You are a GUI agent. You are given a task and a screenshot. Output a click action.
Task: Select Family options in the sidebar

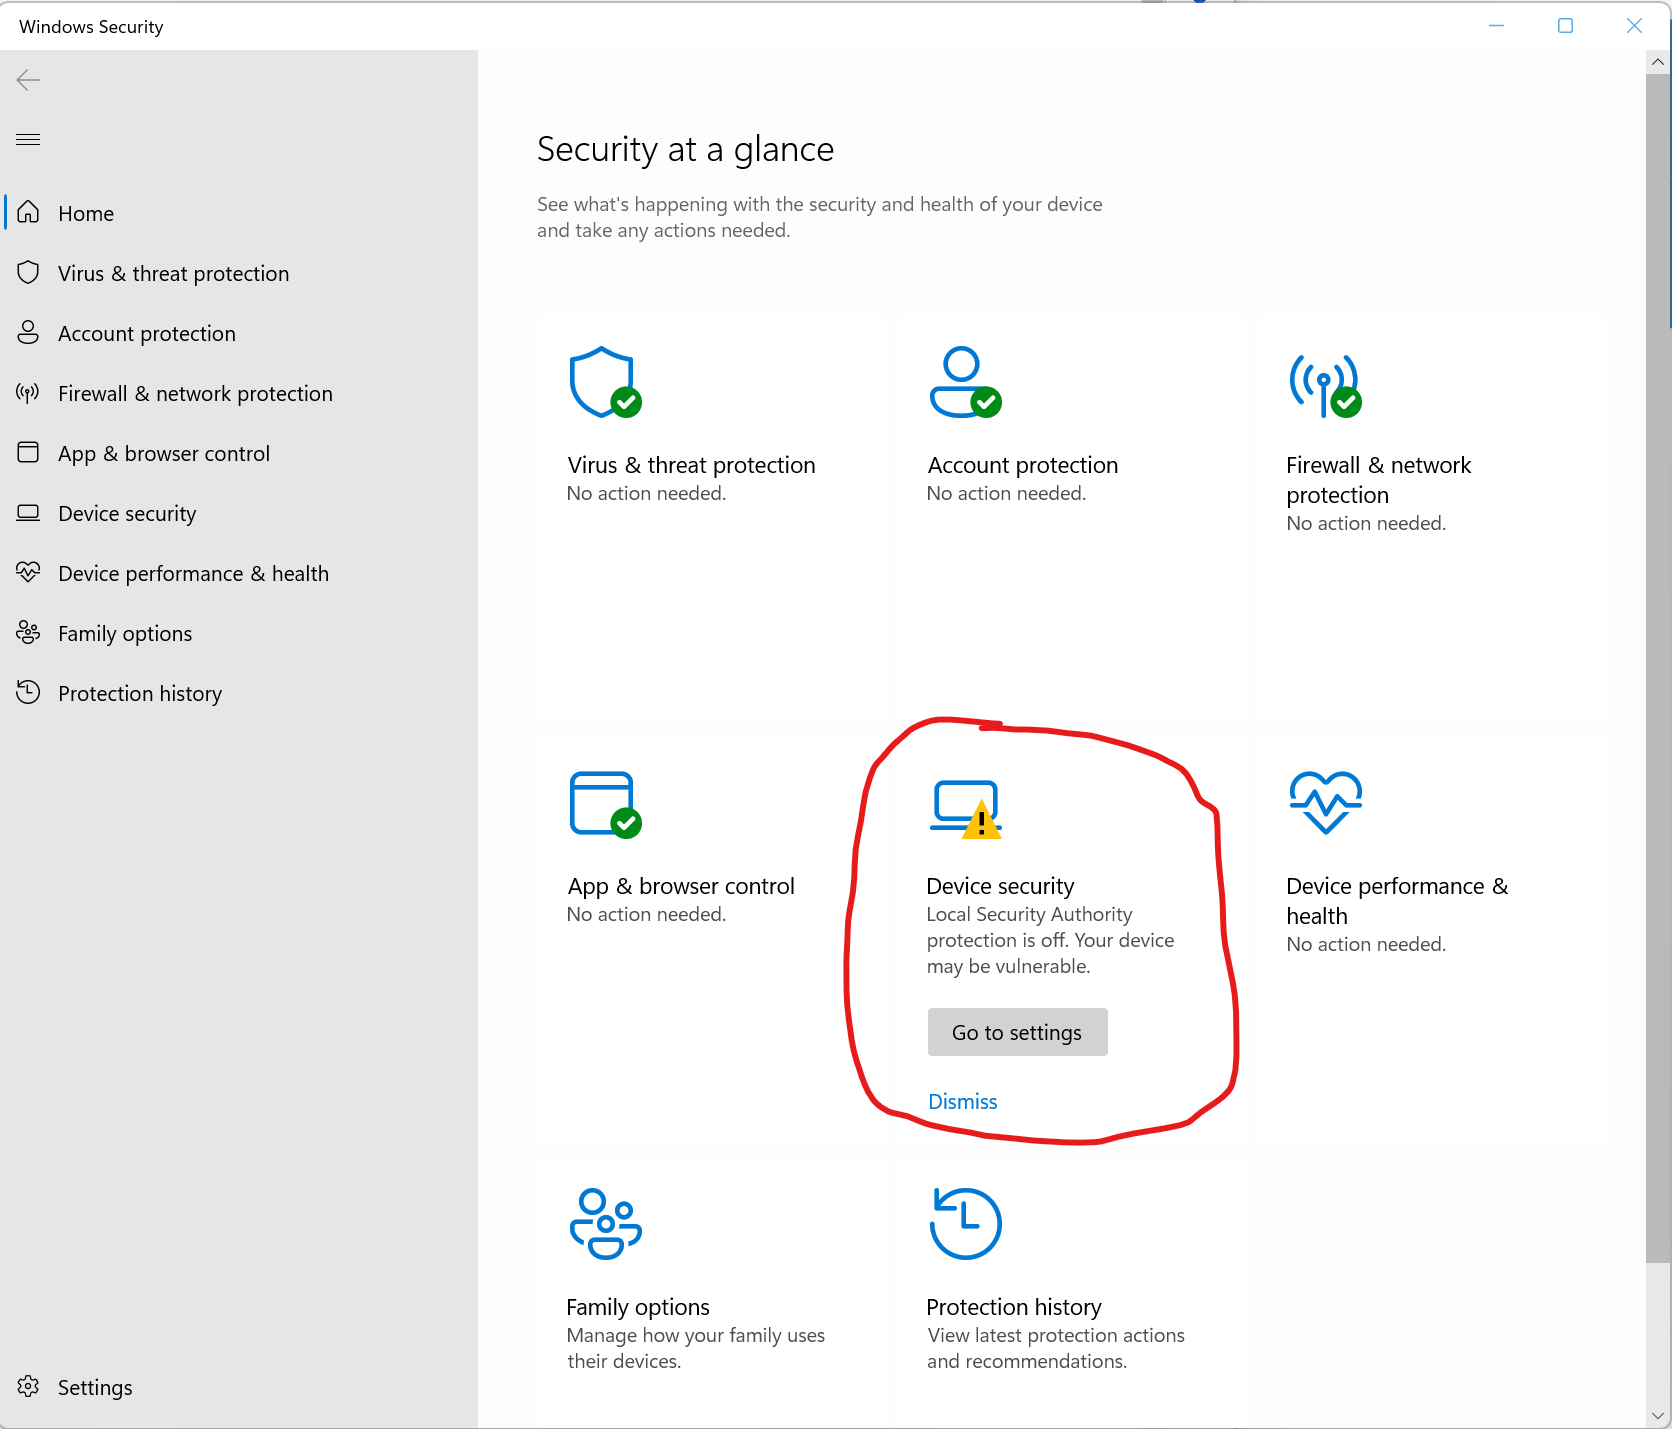[x=239, y=633]
